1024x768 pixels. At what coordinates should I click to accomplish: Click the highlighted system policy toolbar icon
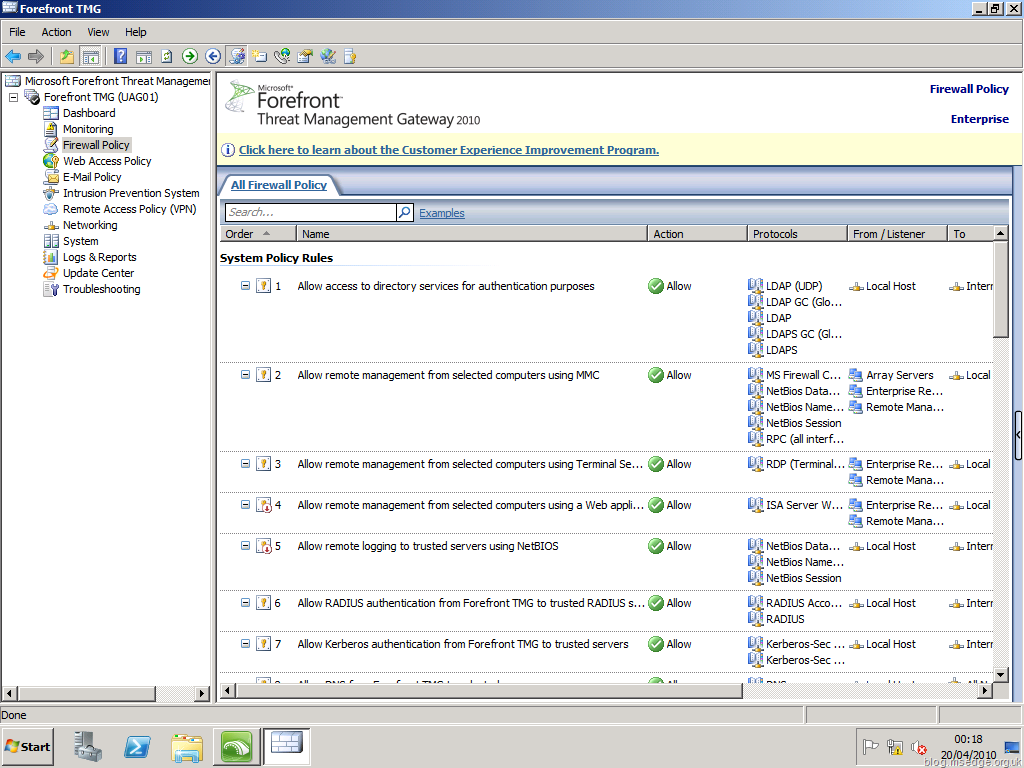(x=236, y=57)
